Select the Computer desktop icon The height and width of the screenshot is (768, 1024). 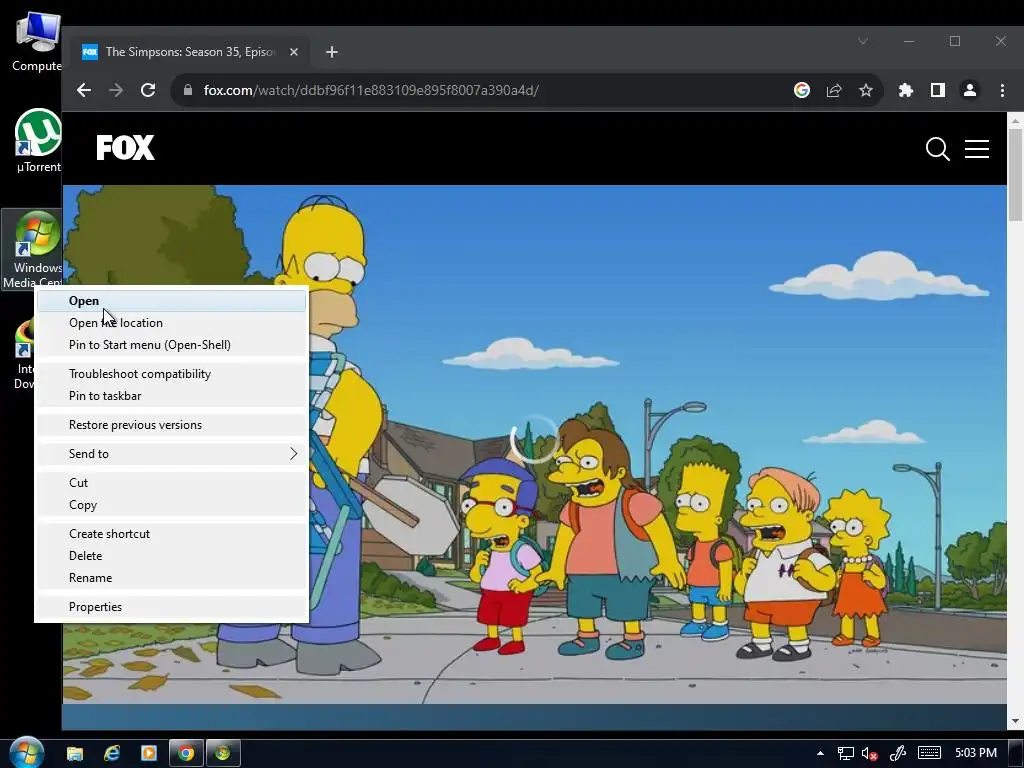(x=37, y=42)
